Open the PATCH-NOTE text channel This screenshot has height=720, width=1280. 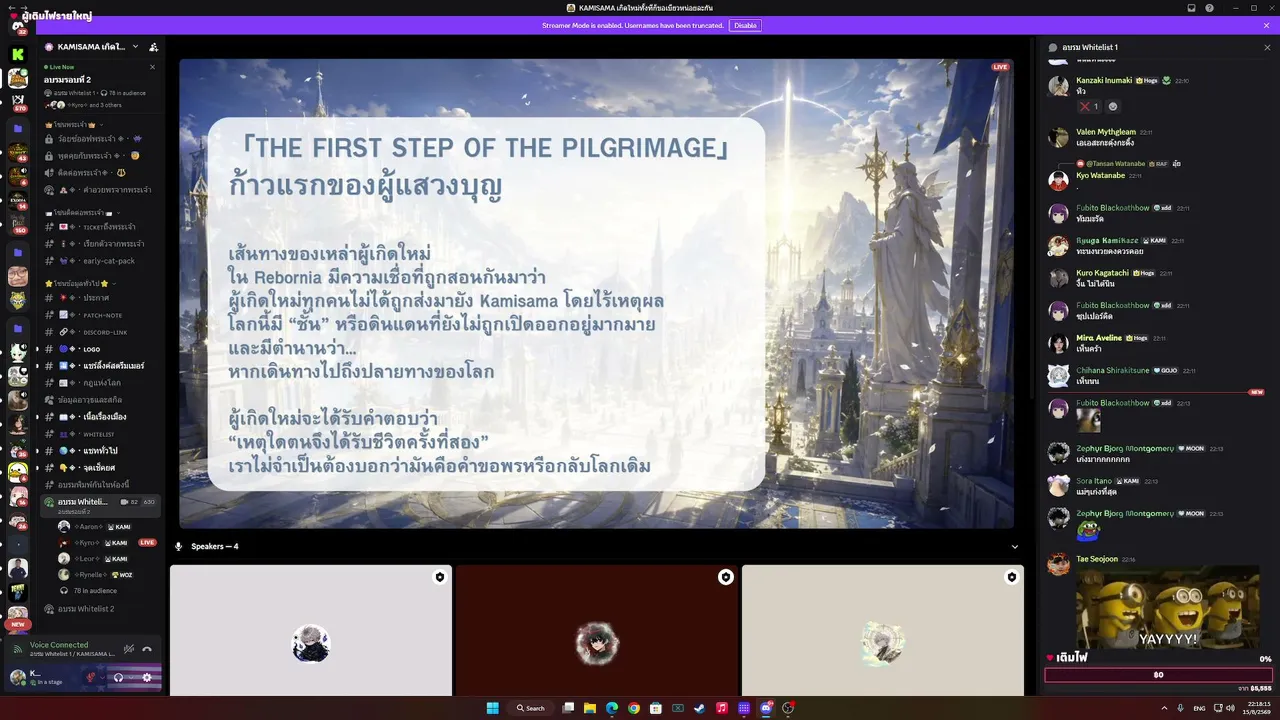click(100, 315)
